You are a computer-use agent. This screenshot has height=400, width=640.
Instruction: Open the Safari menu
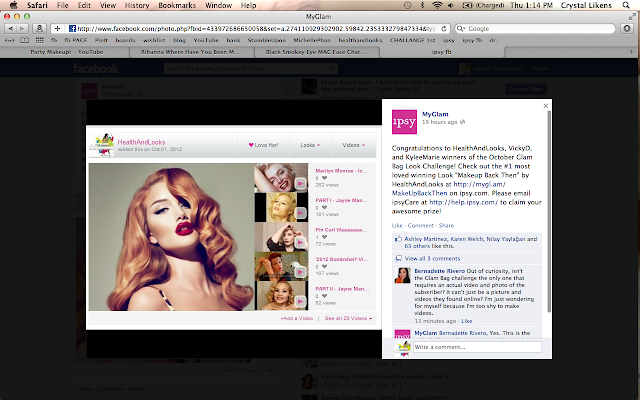coord(37,5)
